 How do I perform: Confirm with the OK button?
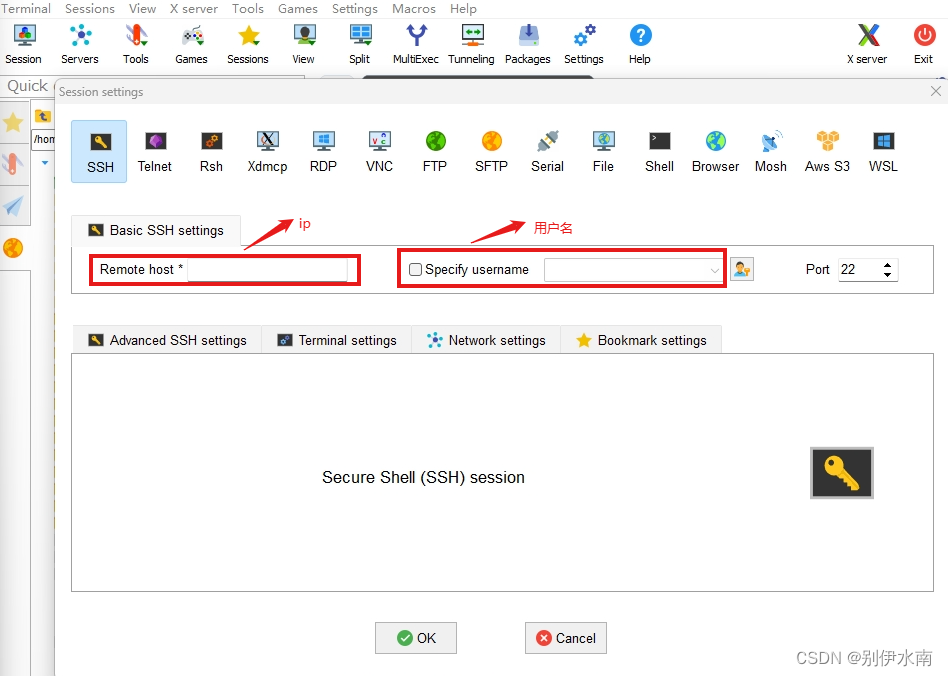[416, 638]
